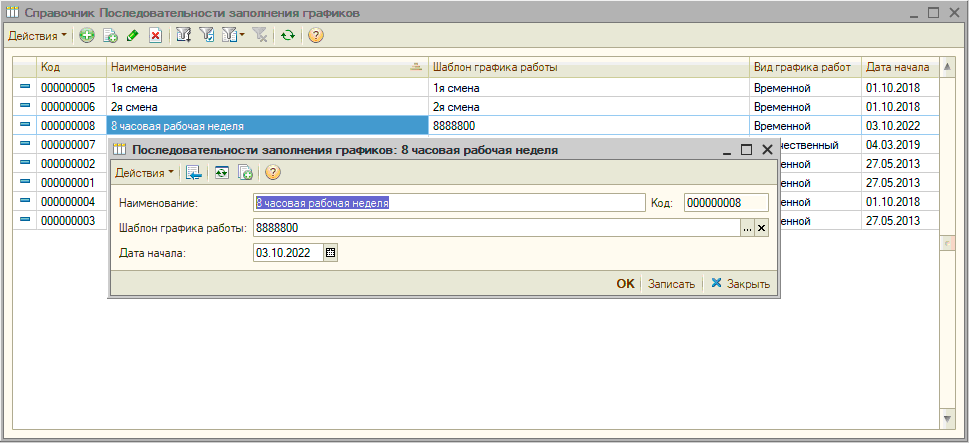969x443 pixels.
Task: Clear the Шаблон графика работы field
Action: [x=761, y=229]
